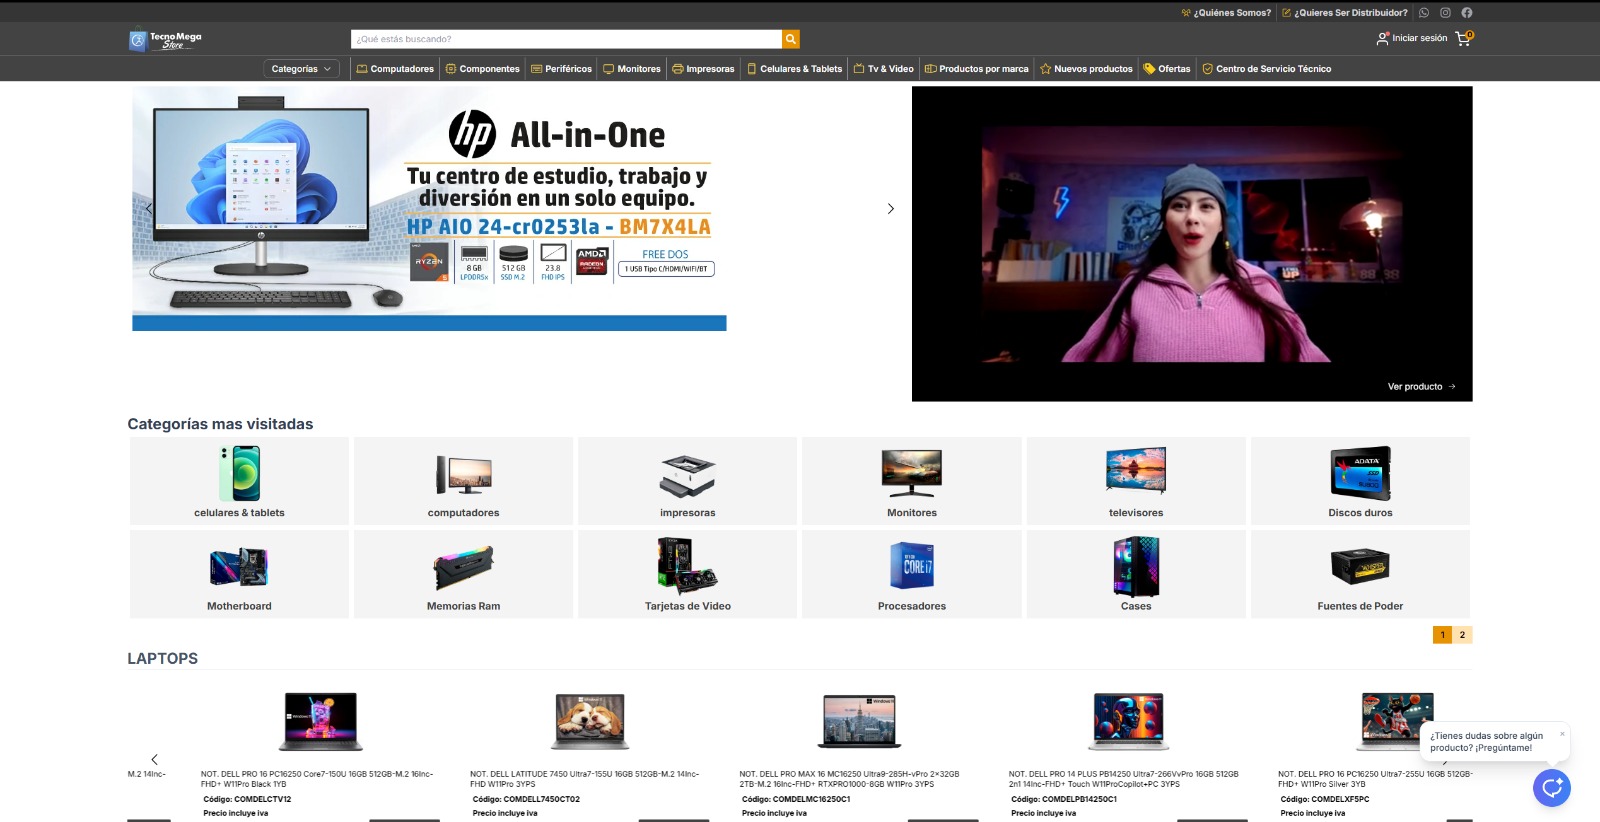Go to category page 2
The width and height of the screenshot is (1600, 822).
click(1462, 635)
